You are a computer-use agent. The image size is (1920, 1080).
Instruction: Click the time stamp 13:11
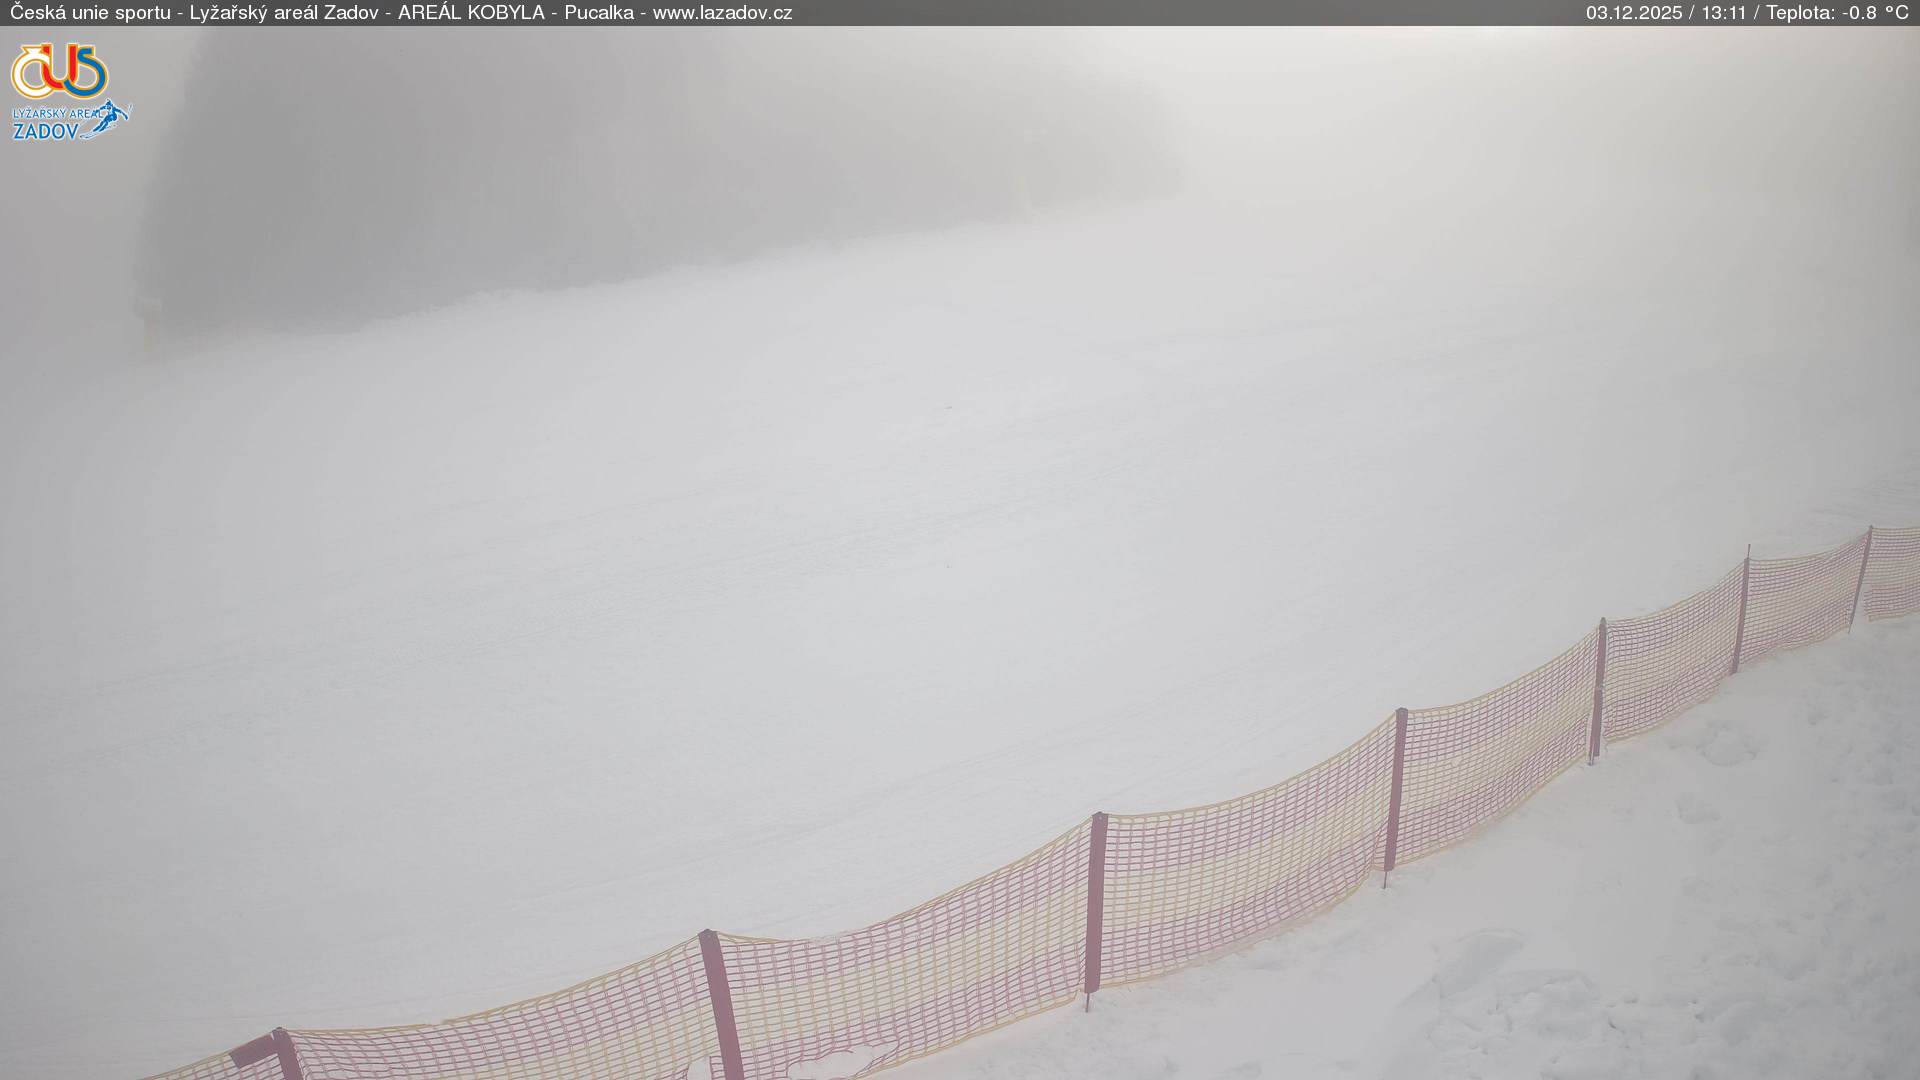[1723, 13]
